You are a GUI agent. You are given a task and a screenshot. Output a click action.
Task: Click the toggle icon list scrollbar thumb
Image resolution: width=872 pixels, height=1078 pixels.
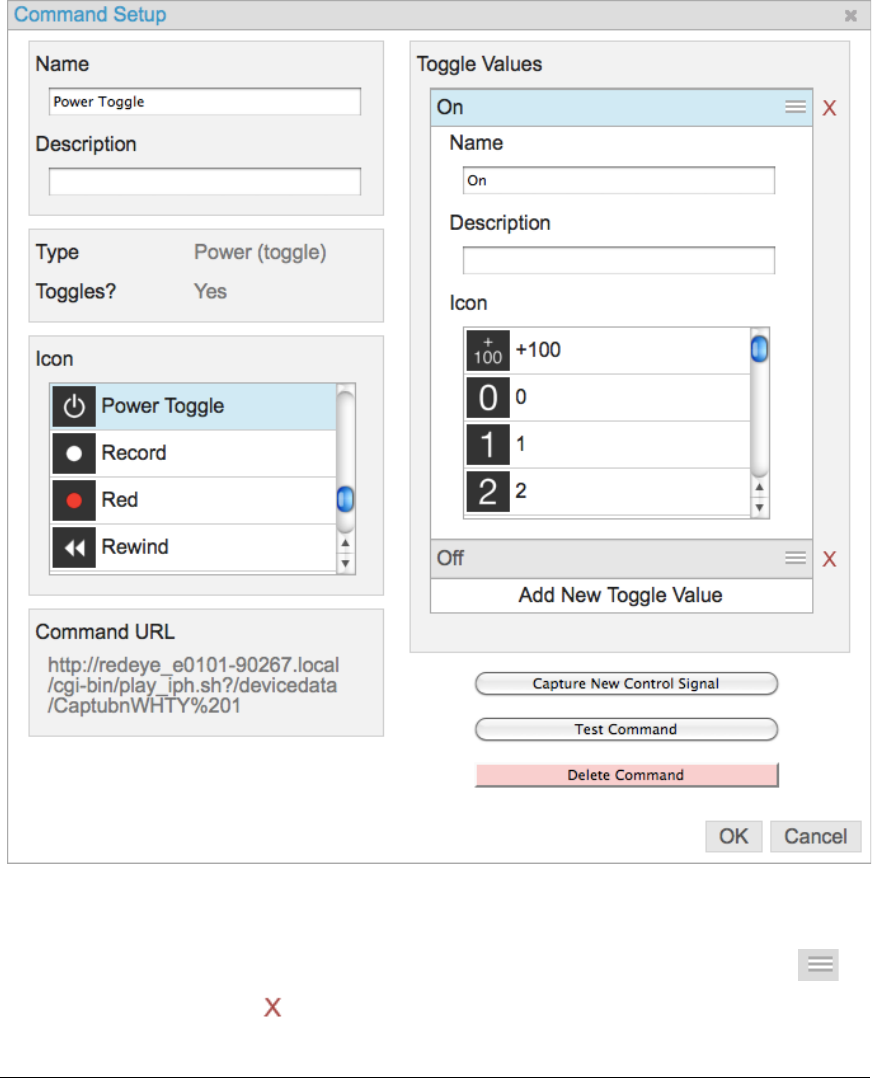coord(759,349)
